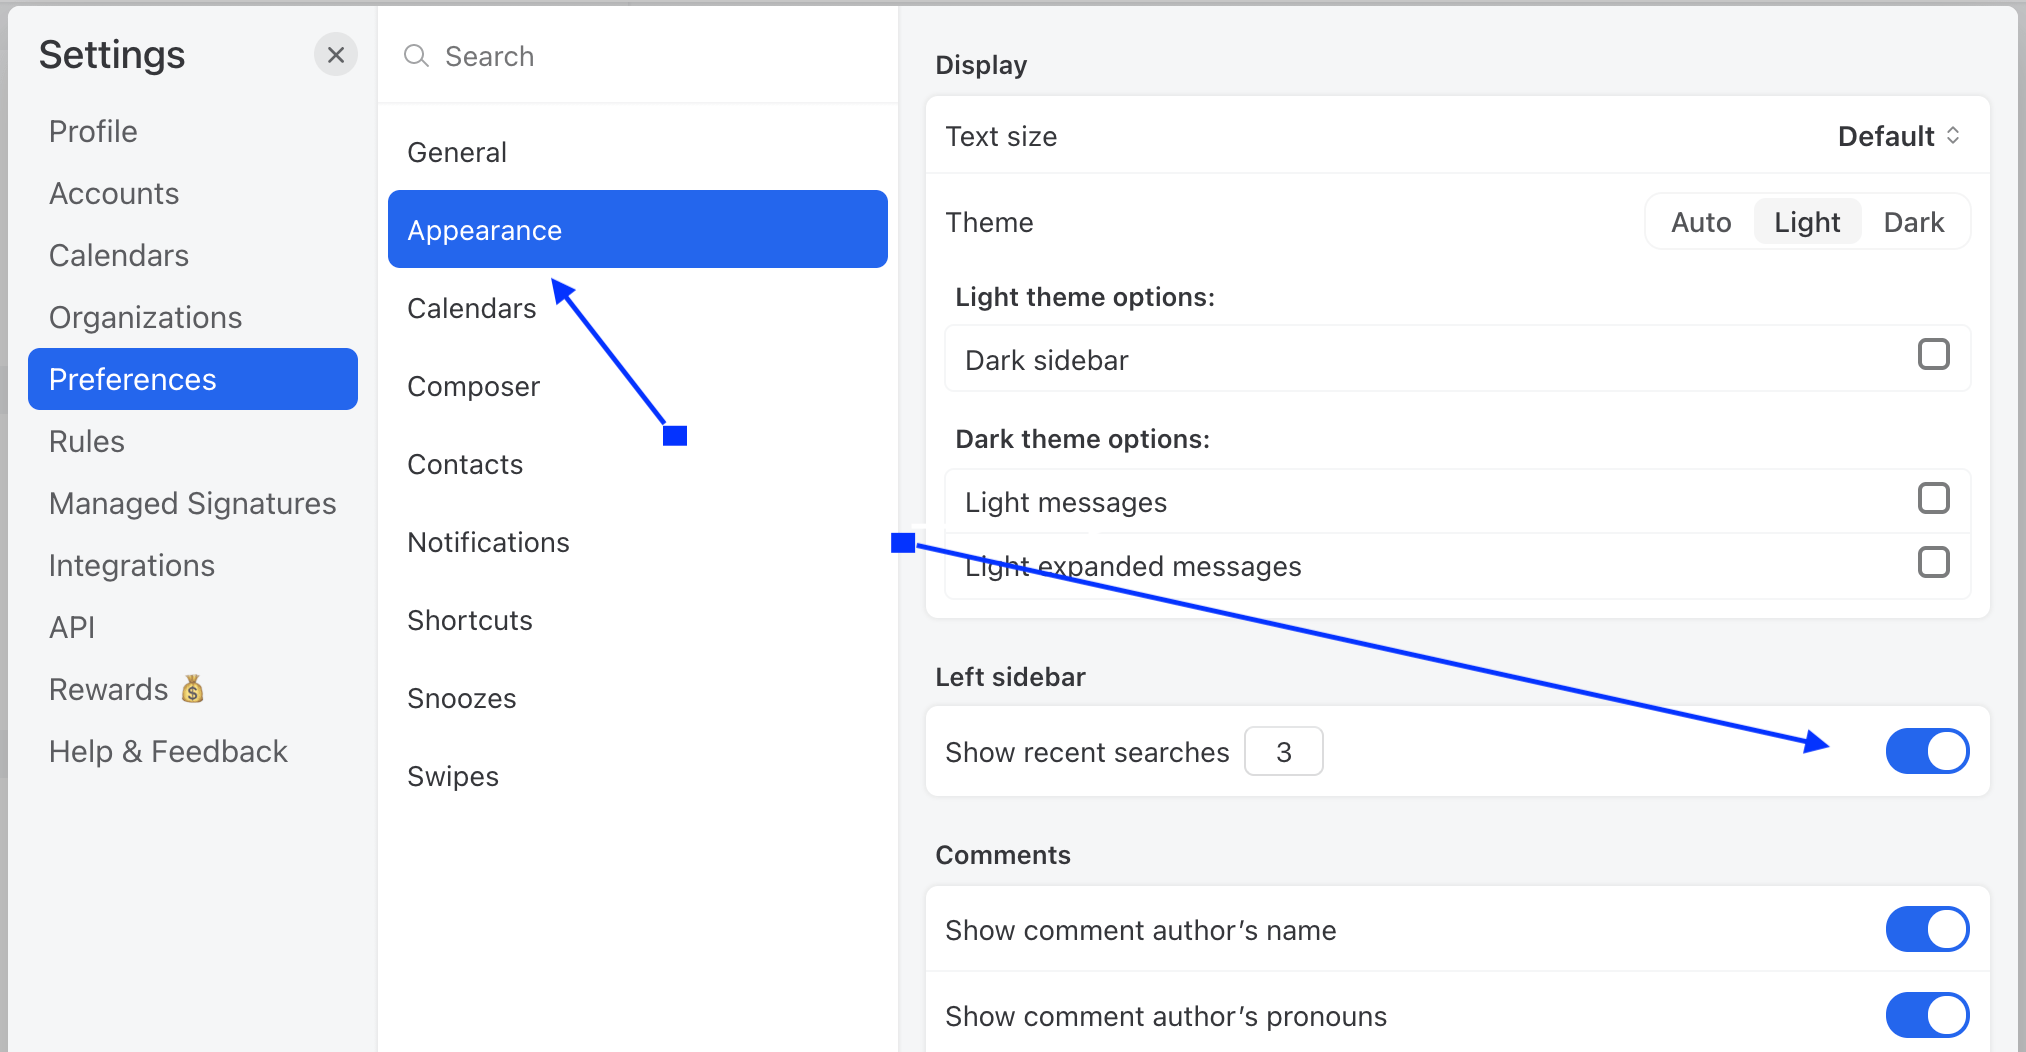Switch theme to Auto
The height and width of the screenshot is (1052, 2026).
tap(1700, 222)
